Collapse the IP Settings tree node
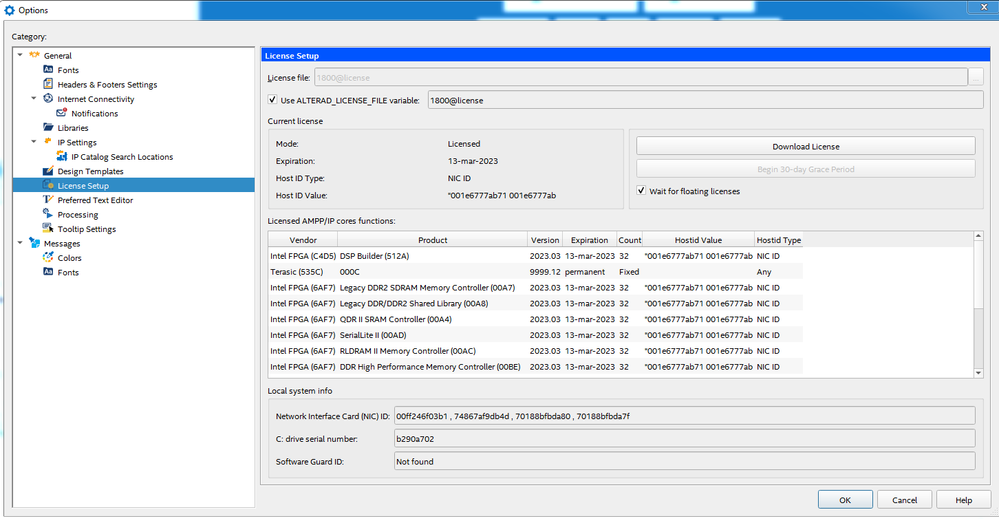The width and height of the screenshot is (999, 519). click(34, 142)
